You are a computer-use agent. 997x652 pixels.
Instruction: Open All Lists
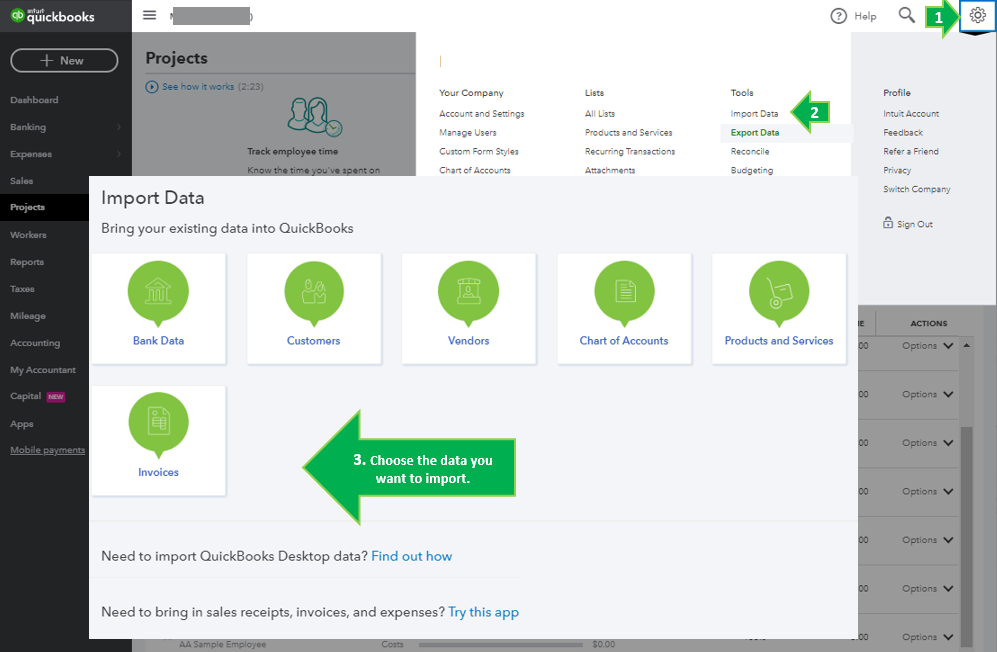click(x=600, y=113)
